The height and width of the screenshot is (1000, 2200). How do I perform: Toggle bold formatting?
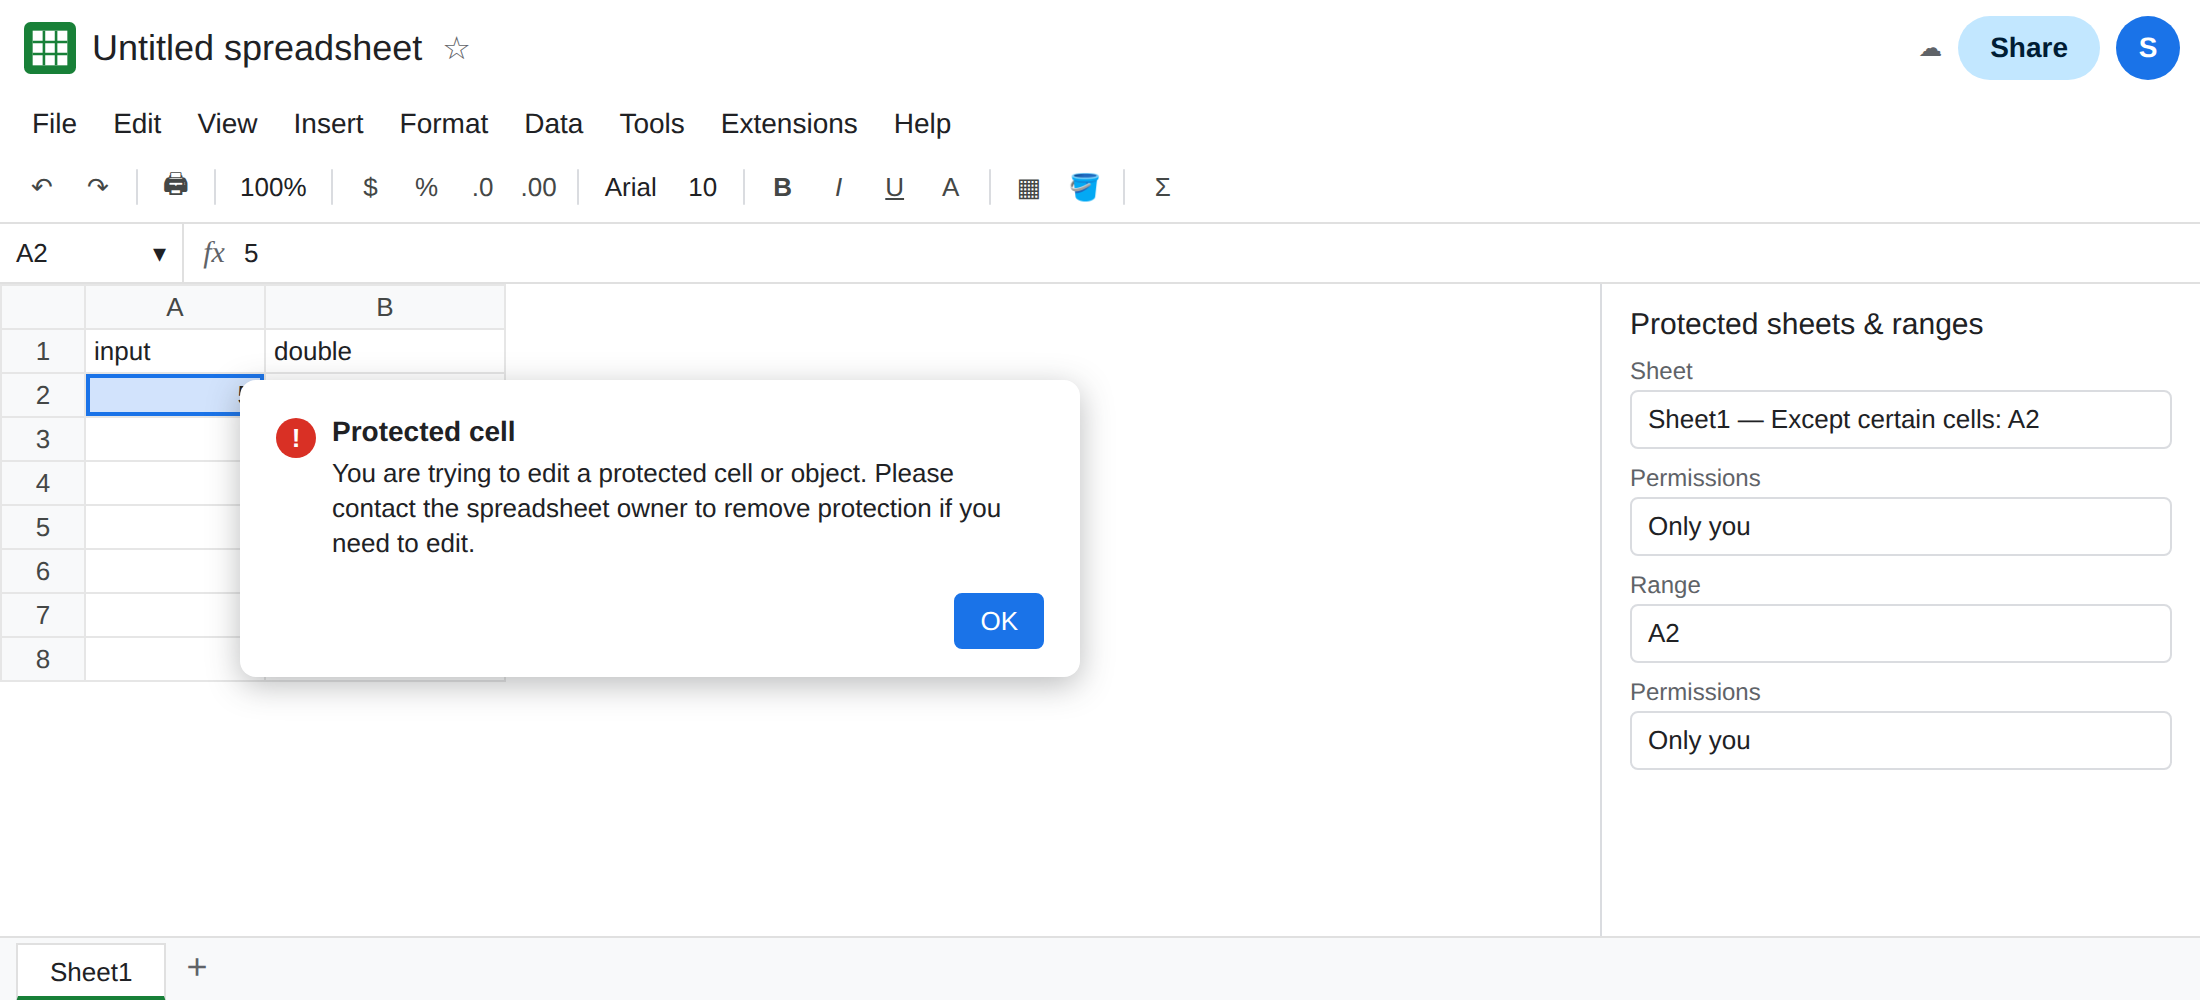pos(782,187)
